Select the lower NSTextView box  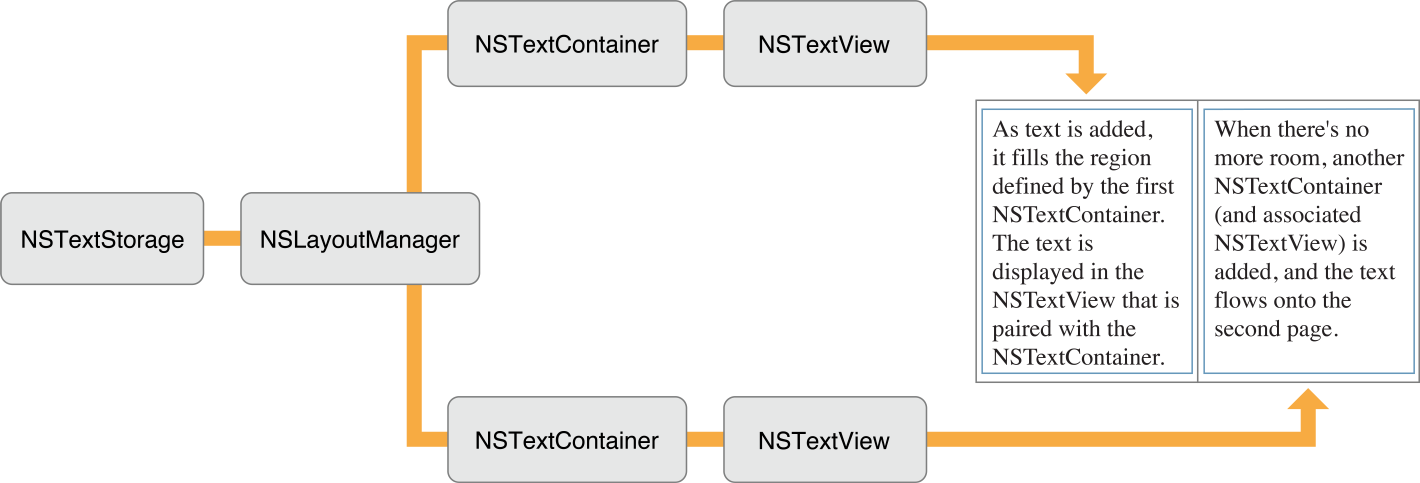click(x=823, y=439)
